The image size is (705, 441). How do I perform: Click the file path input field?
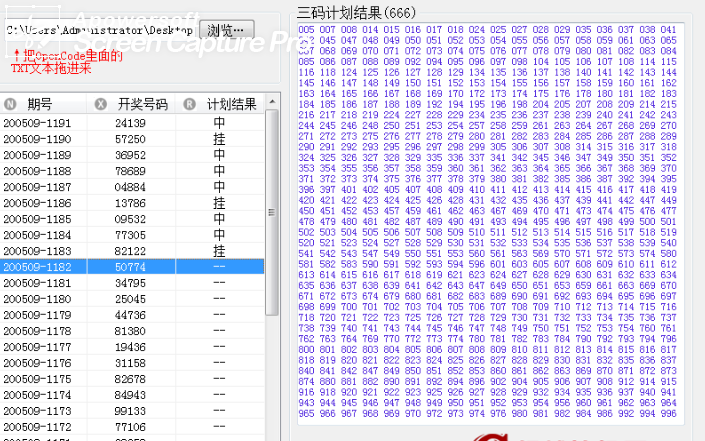pyautogui.click(x=98, y=30)
